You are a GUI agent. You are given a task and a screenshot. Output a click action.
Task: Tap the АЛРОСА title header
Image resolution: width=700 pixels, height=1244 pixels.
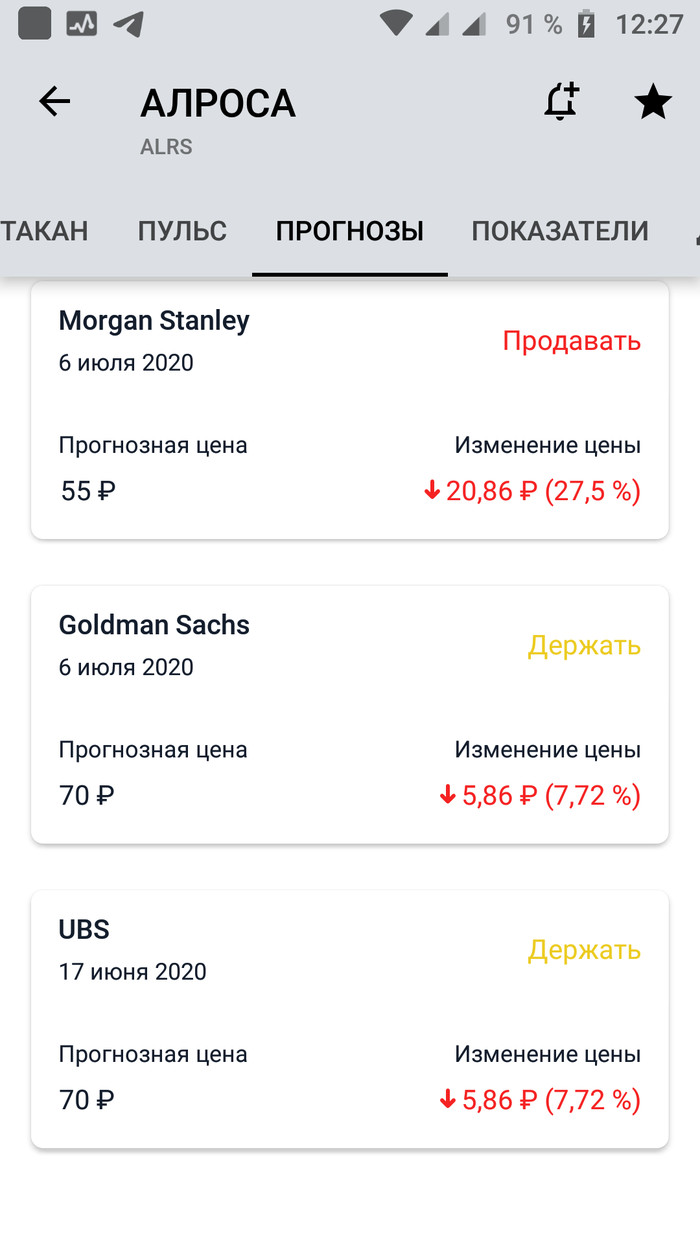coord(218,103)
